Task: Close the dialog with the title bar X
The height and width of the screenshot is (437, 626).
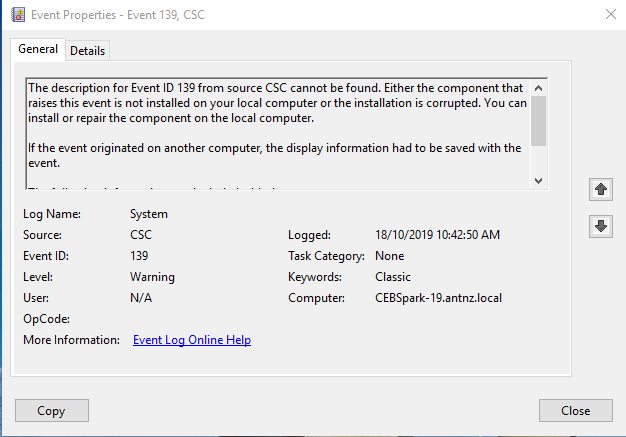Action: point(610,14)
